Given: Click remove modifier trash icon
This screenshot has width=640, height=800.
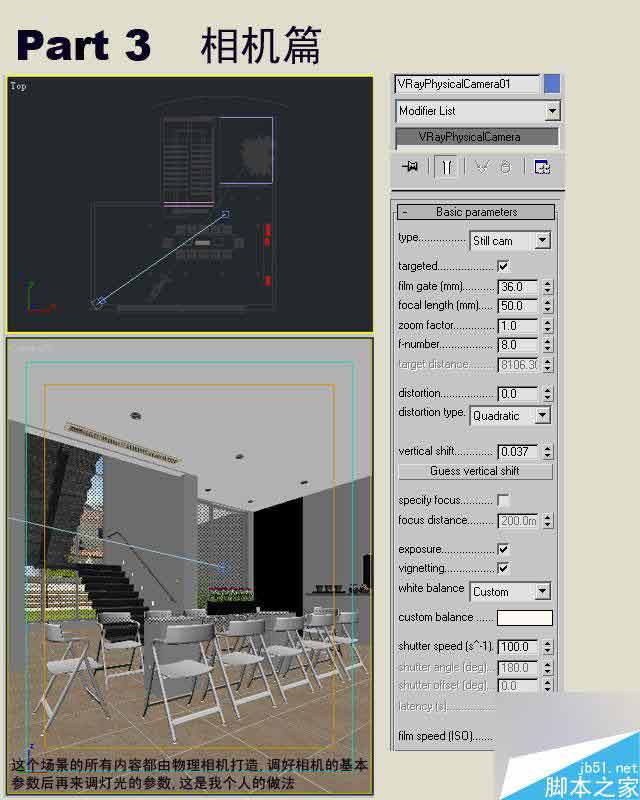Looking at the screenshot, I should (x=506, y=167).
